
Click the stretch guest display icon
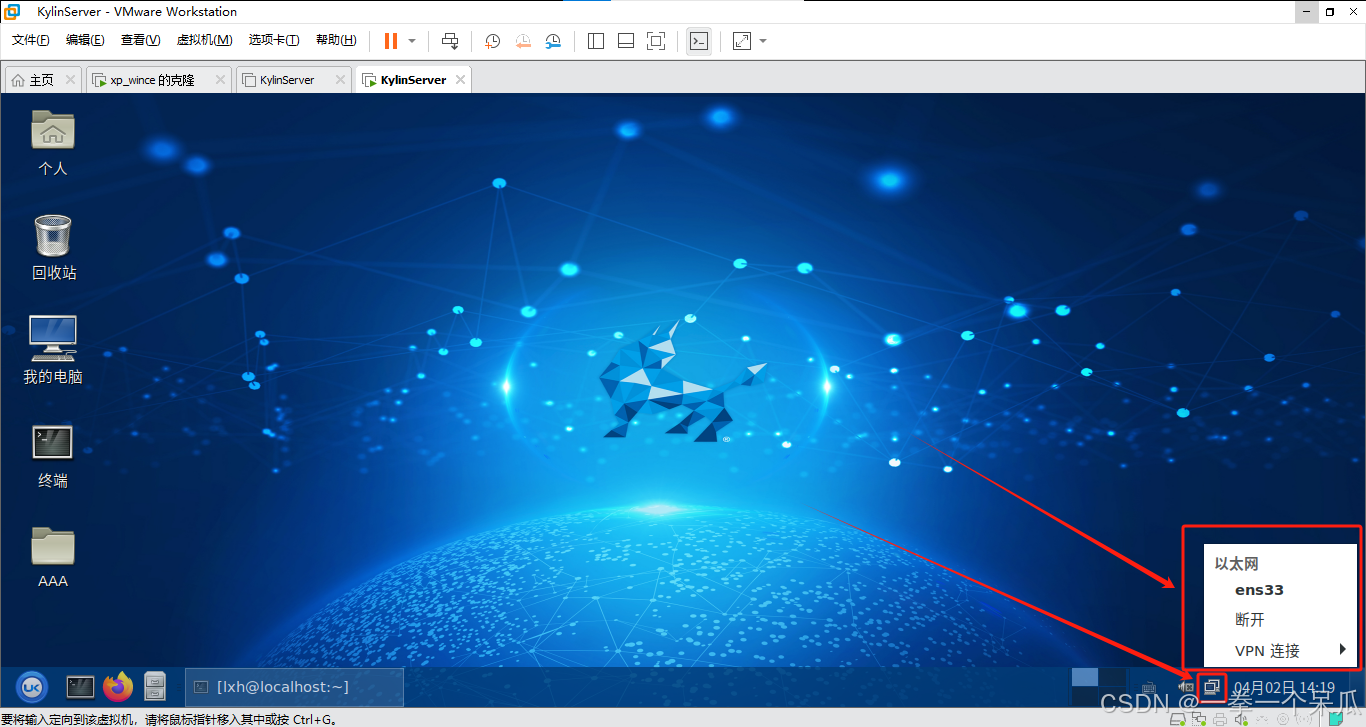point(742,41)
